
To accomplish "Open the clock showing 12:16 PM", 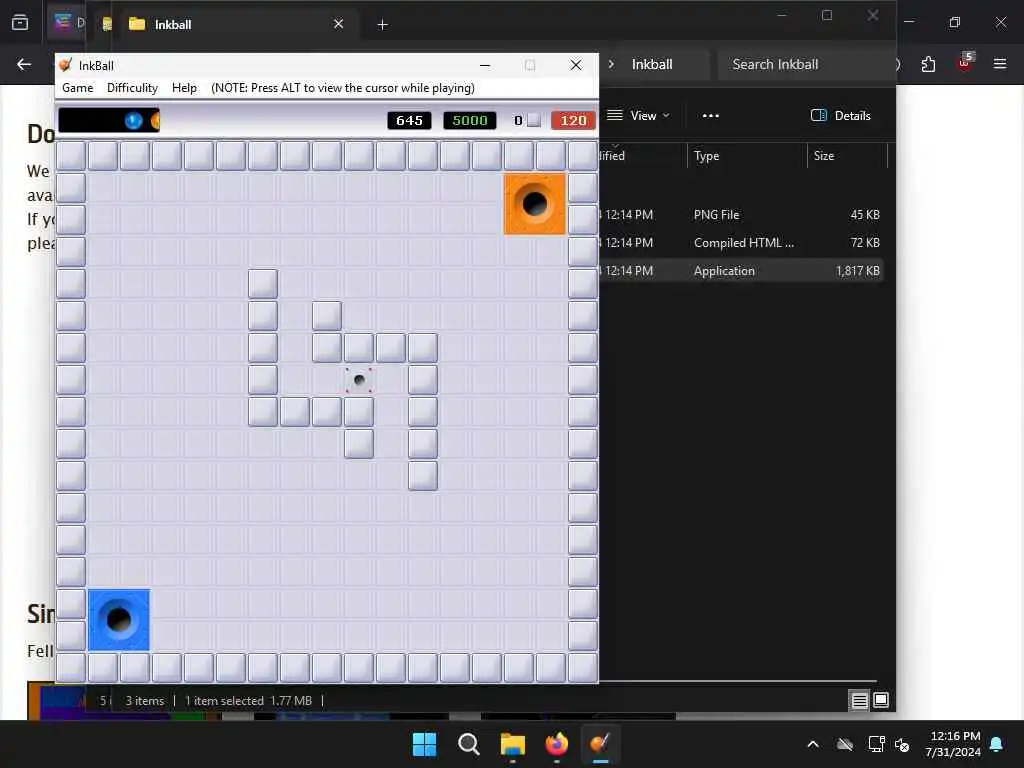I will click(x=953, y=744).
